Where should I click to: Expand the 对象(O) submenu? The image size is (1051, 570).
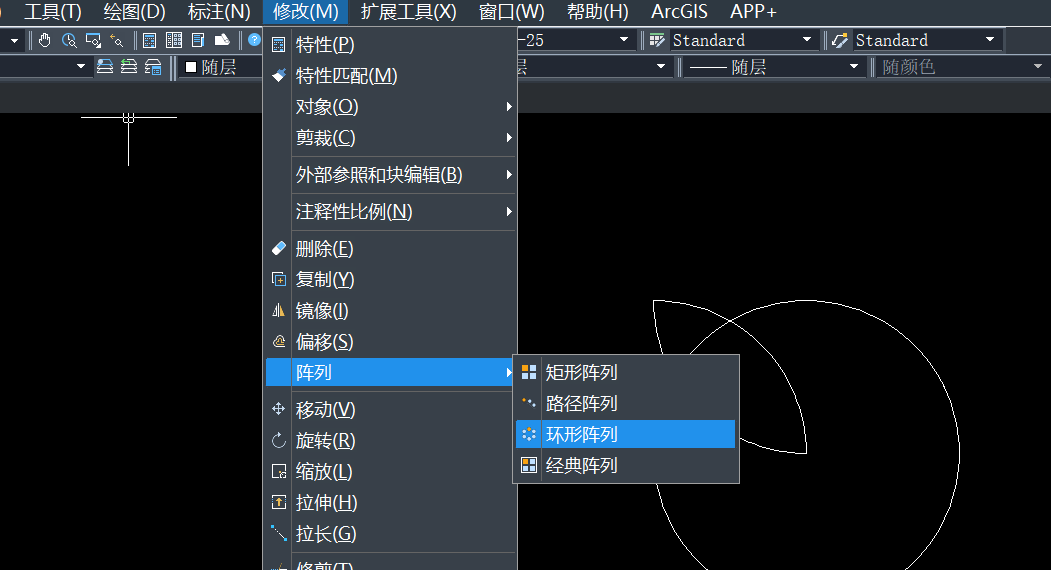coord(391,107)
